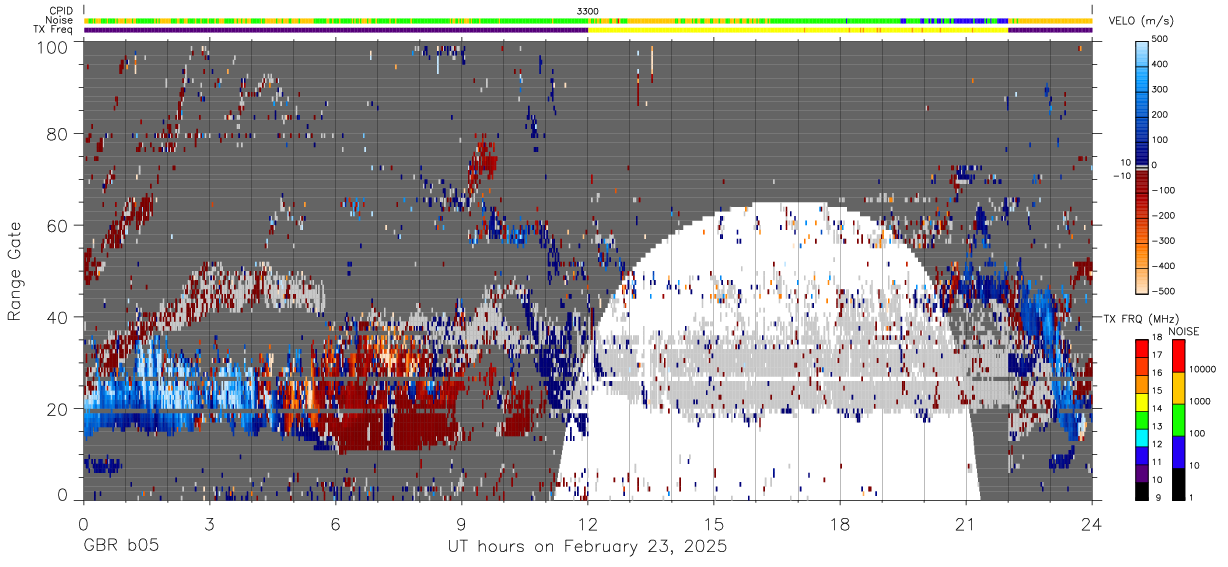Click range gate tick label 20

tap(58, 409)
